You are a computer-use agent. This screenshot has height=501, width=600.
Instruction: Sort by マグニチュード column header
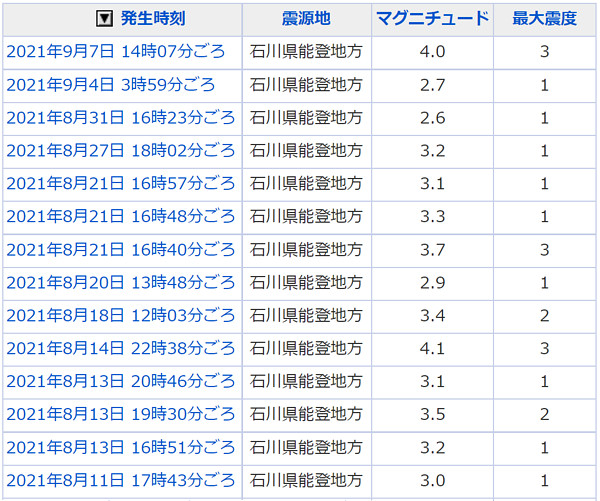click(432, 18)
